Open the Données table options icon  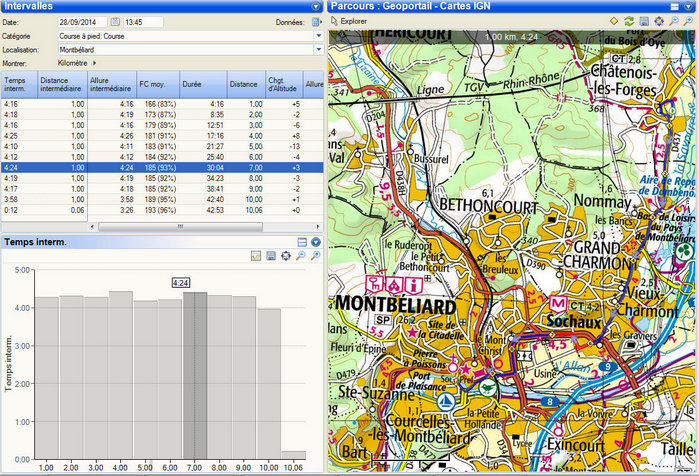(317, 22)
